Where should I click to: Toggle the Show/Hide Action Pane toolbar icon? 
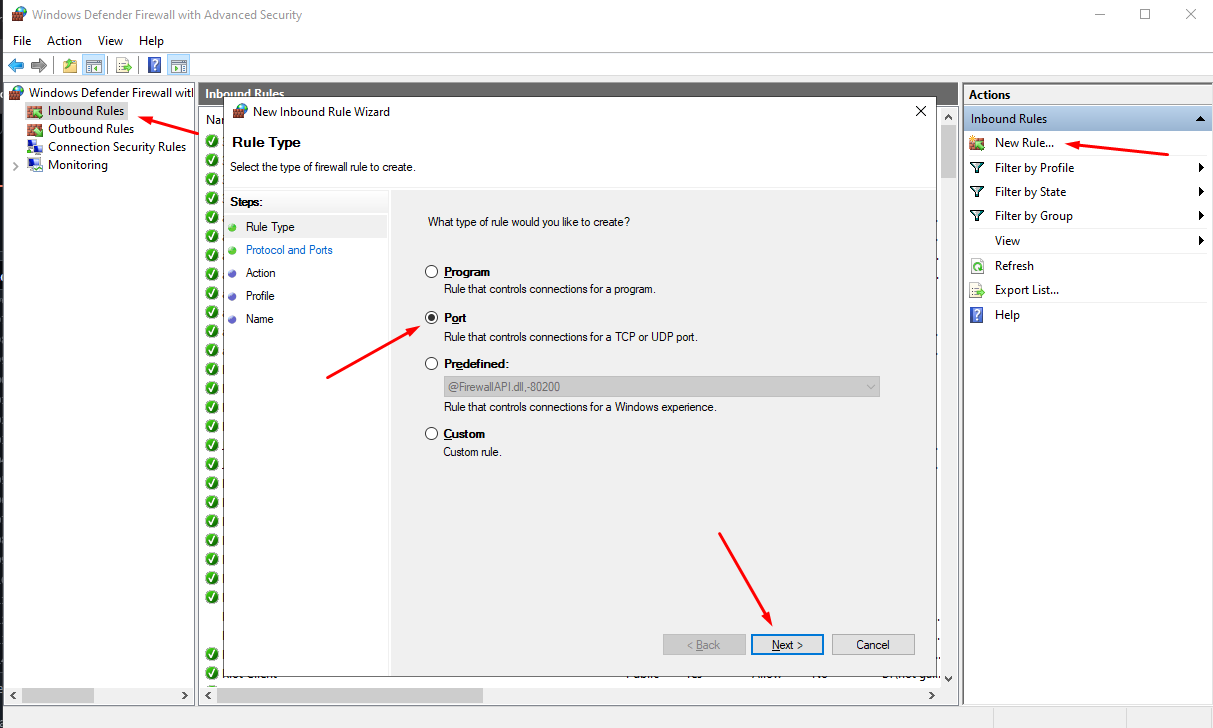point(178,66)
